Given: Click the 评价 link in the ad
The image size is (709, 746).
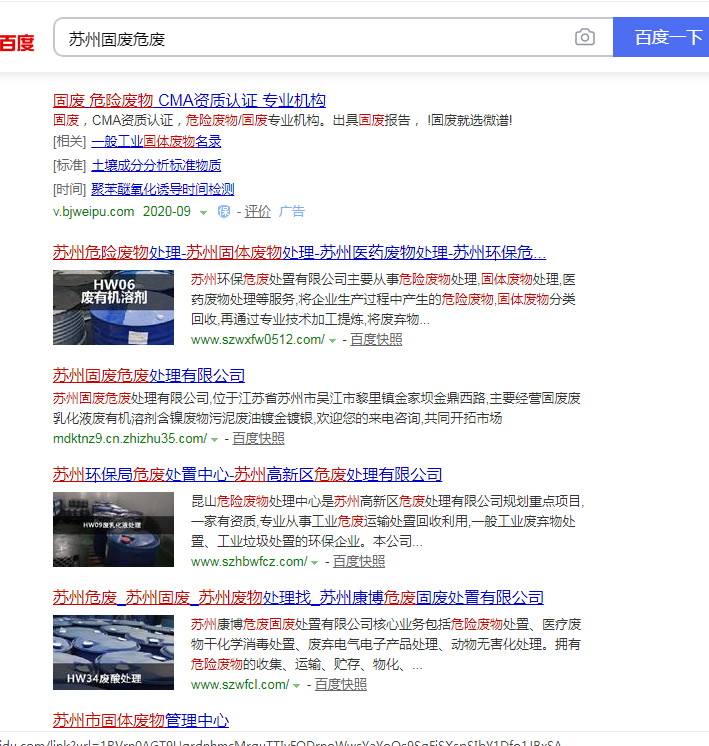Looking at the screenshot, I should click(258, 212).
